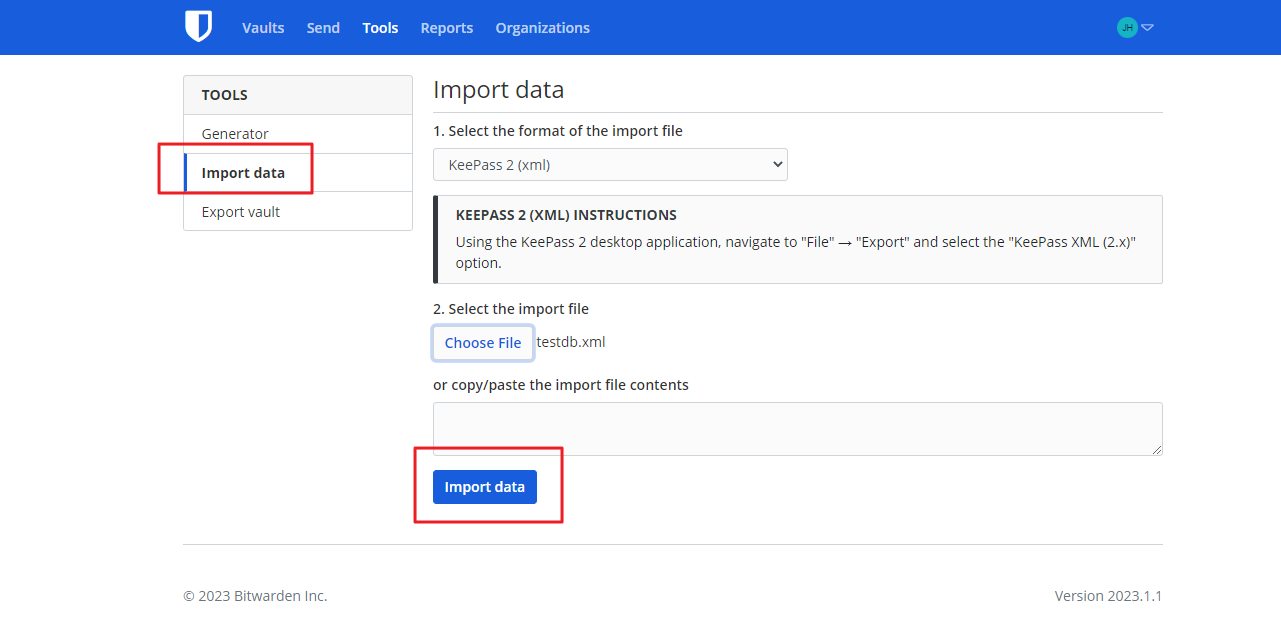Switch to Export vault
The height and width of the screenshot is (618, 1281).
[x=241, y=212]
